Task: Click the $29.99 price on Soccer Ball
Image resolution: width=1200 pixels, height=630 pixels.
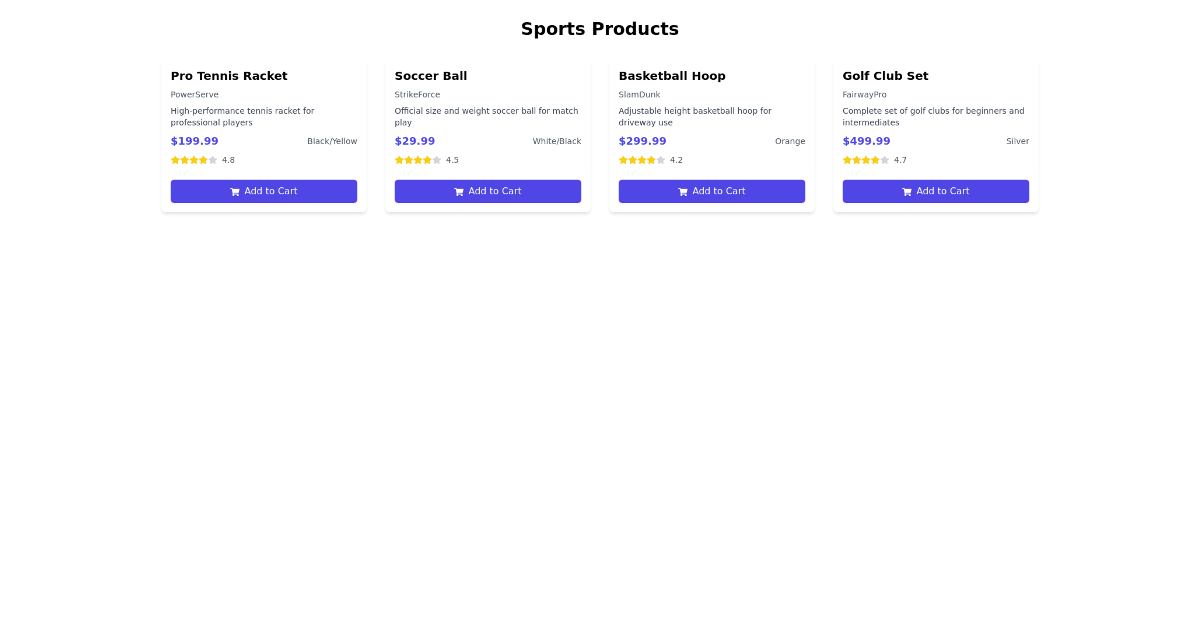Action: pos(415,141)
